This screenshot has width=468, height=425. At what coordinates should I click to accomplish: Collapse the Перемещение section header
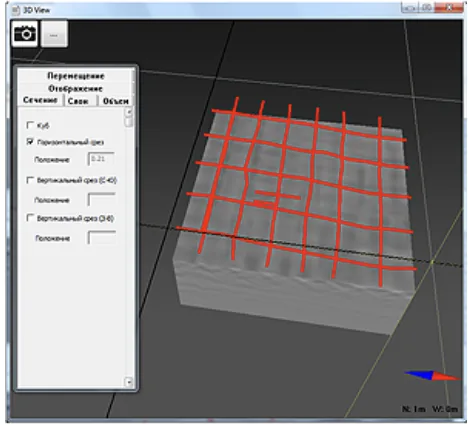coord(76,76)
